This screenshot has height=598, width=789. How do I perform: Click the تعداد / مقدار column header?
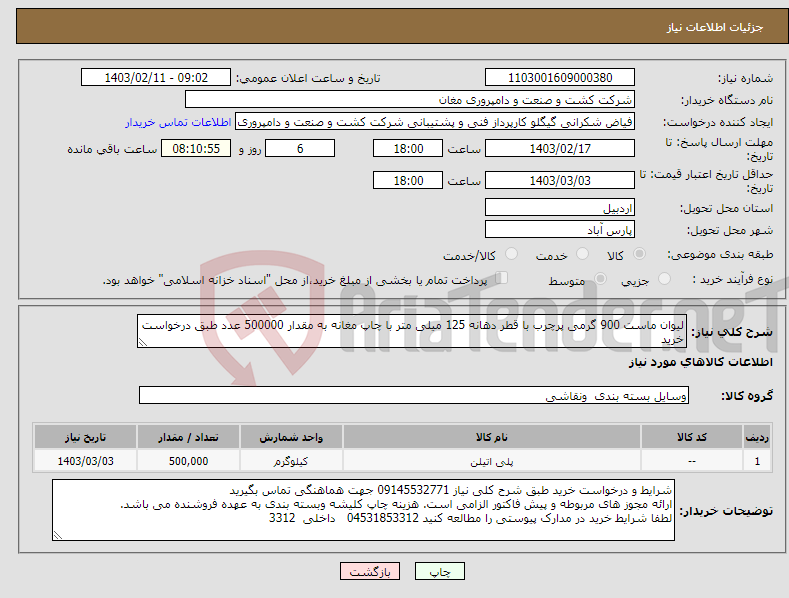[188, 437]
